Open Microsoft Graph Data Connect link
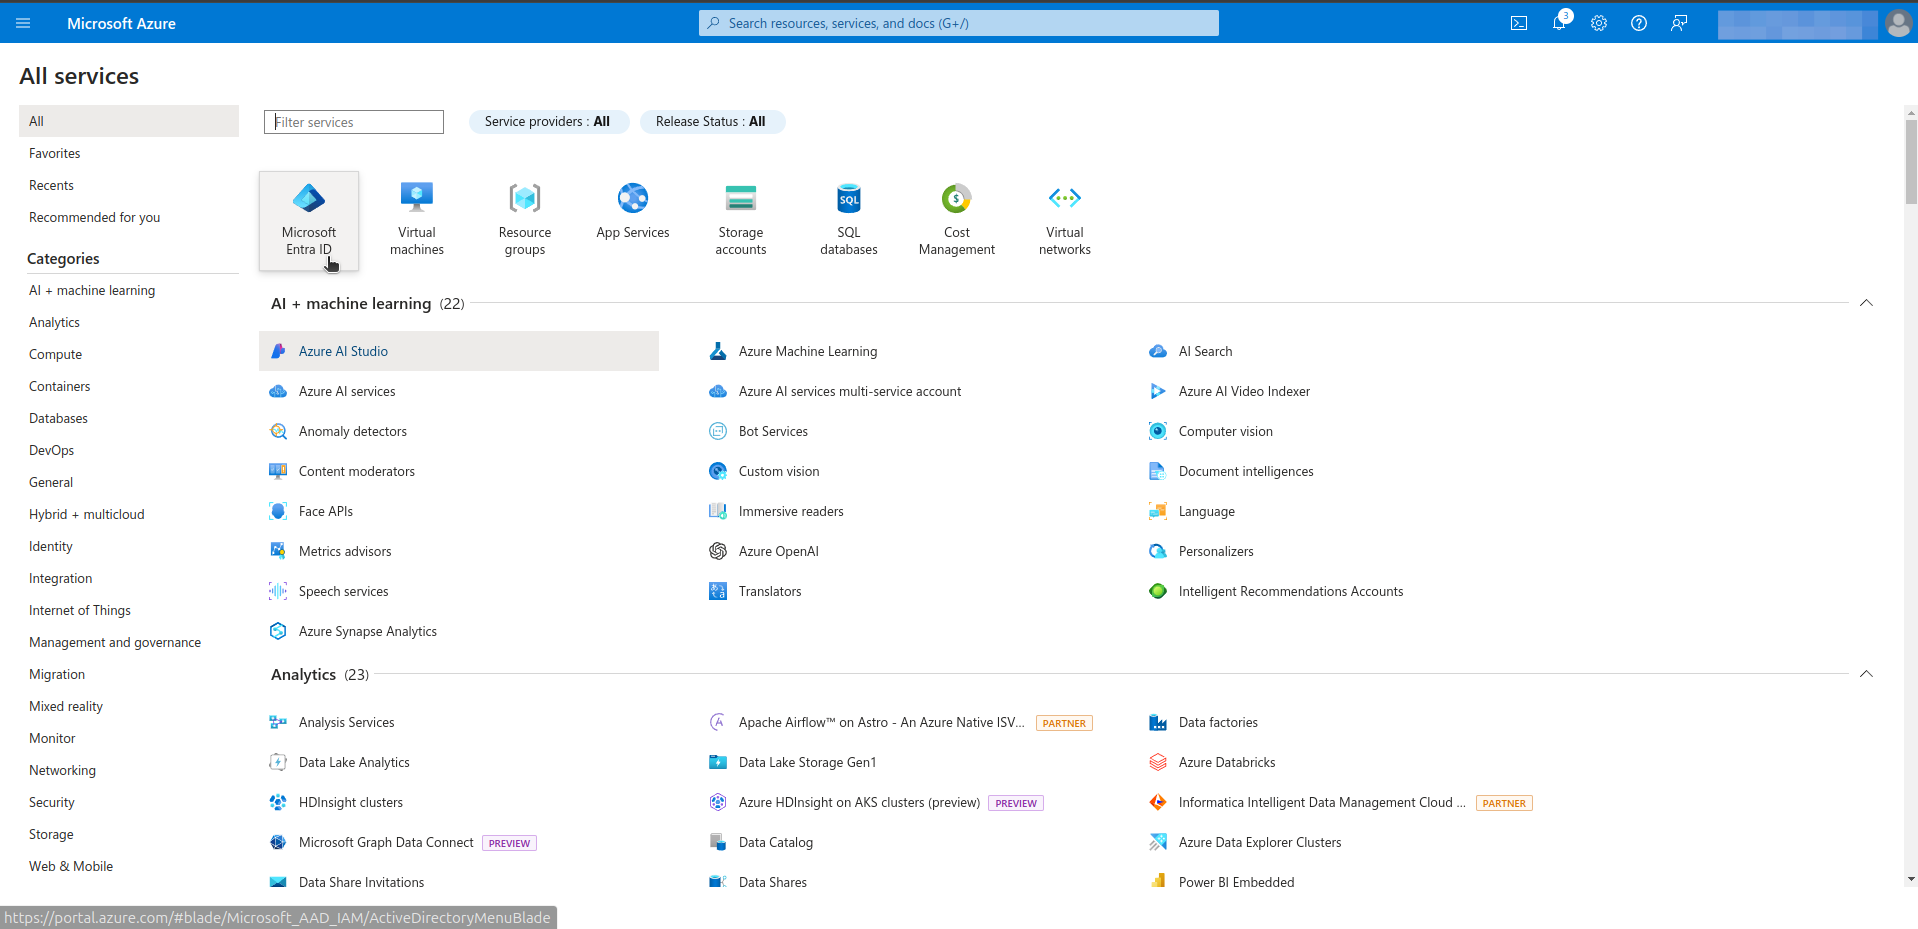Viewport: 1918px width, 929px height. (386, 842)
